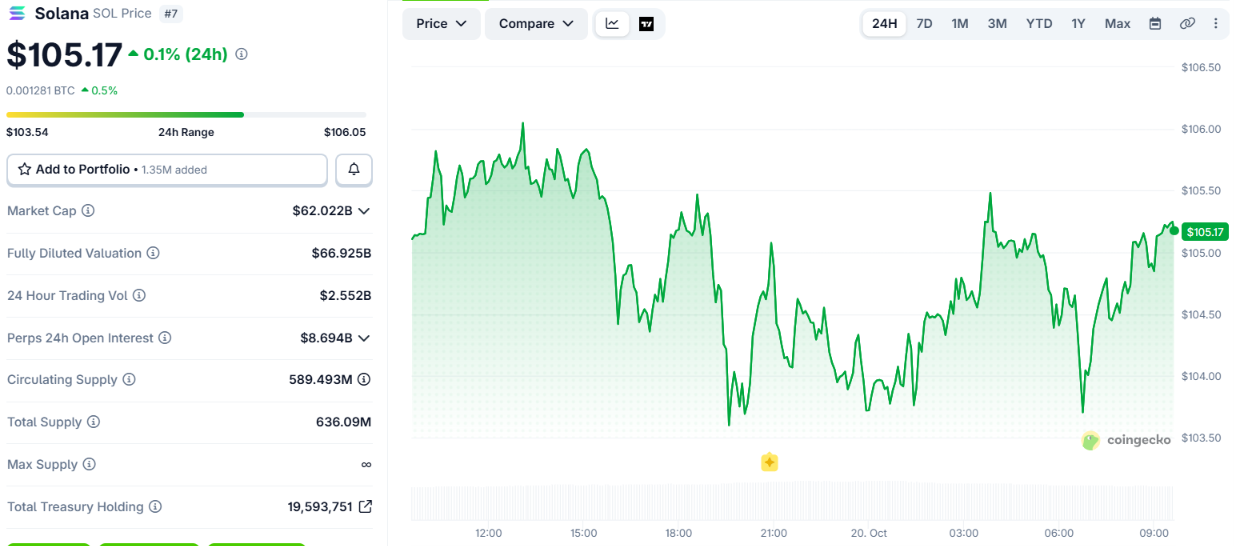Select the Max time range tab
The image size is (1234, 546).
(1117, 23)
